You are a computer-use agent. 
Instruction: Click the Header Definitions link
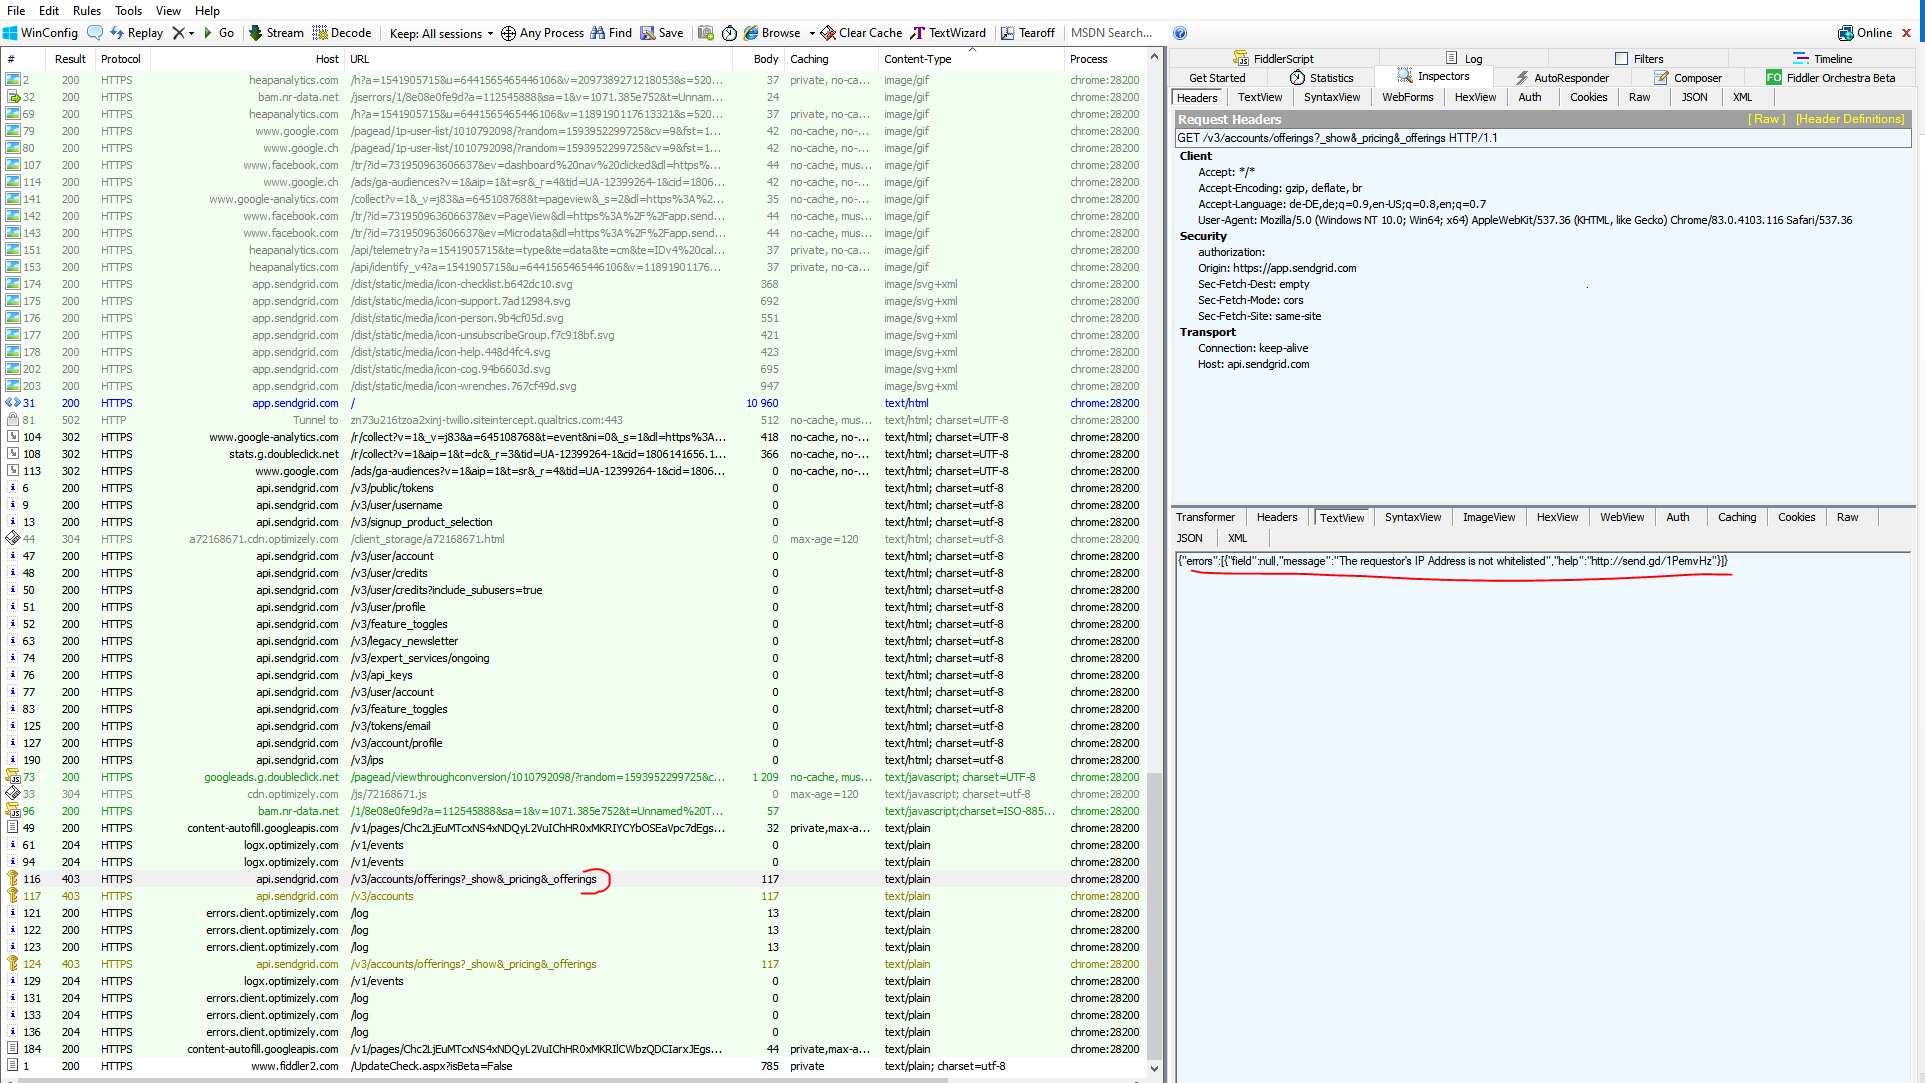(x=1850, y=118)
